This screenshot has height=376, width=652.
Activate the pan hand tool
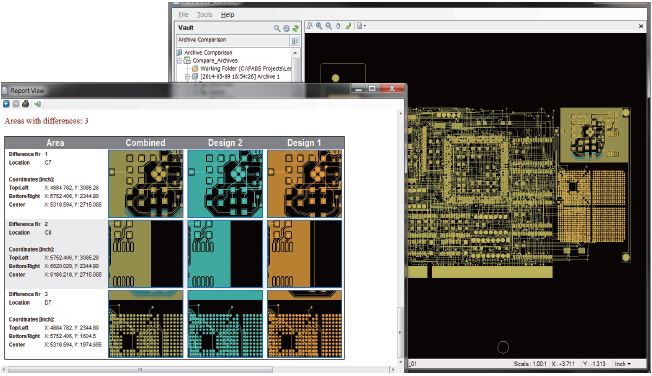(x=338, y=26)
